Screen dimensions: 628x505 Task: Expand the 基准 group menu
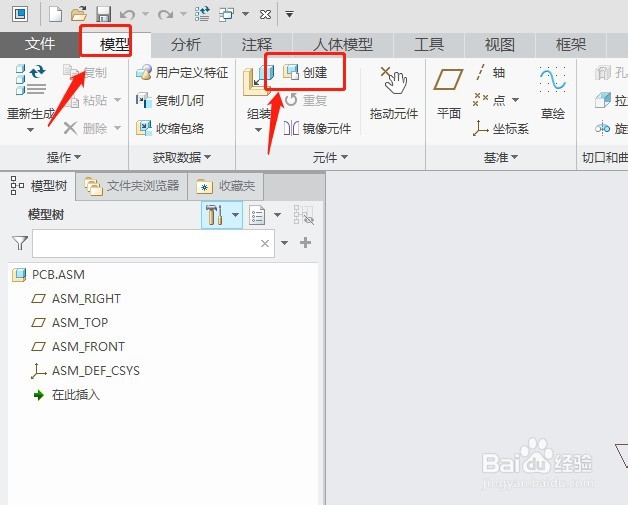pos(501,157)
